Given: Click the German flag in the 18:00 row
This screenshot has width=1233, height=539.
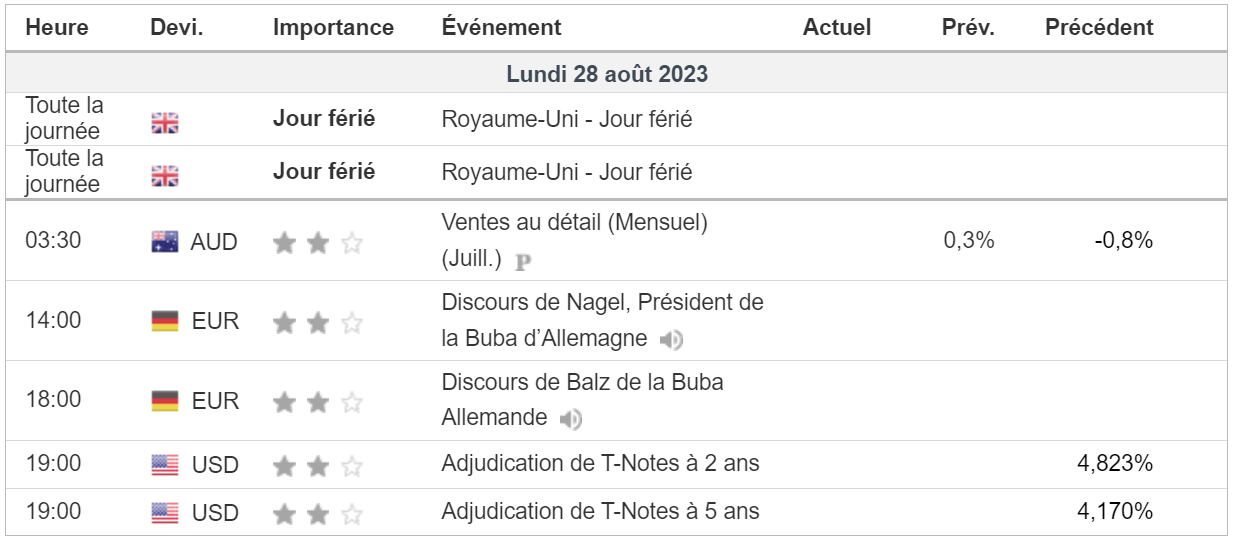Looking at the screenshot, I should pyautogui.click(x=165, y=401).
